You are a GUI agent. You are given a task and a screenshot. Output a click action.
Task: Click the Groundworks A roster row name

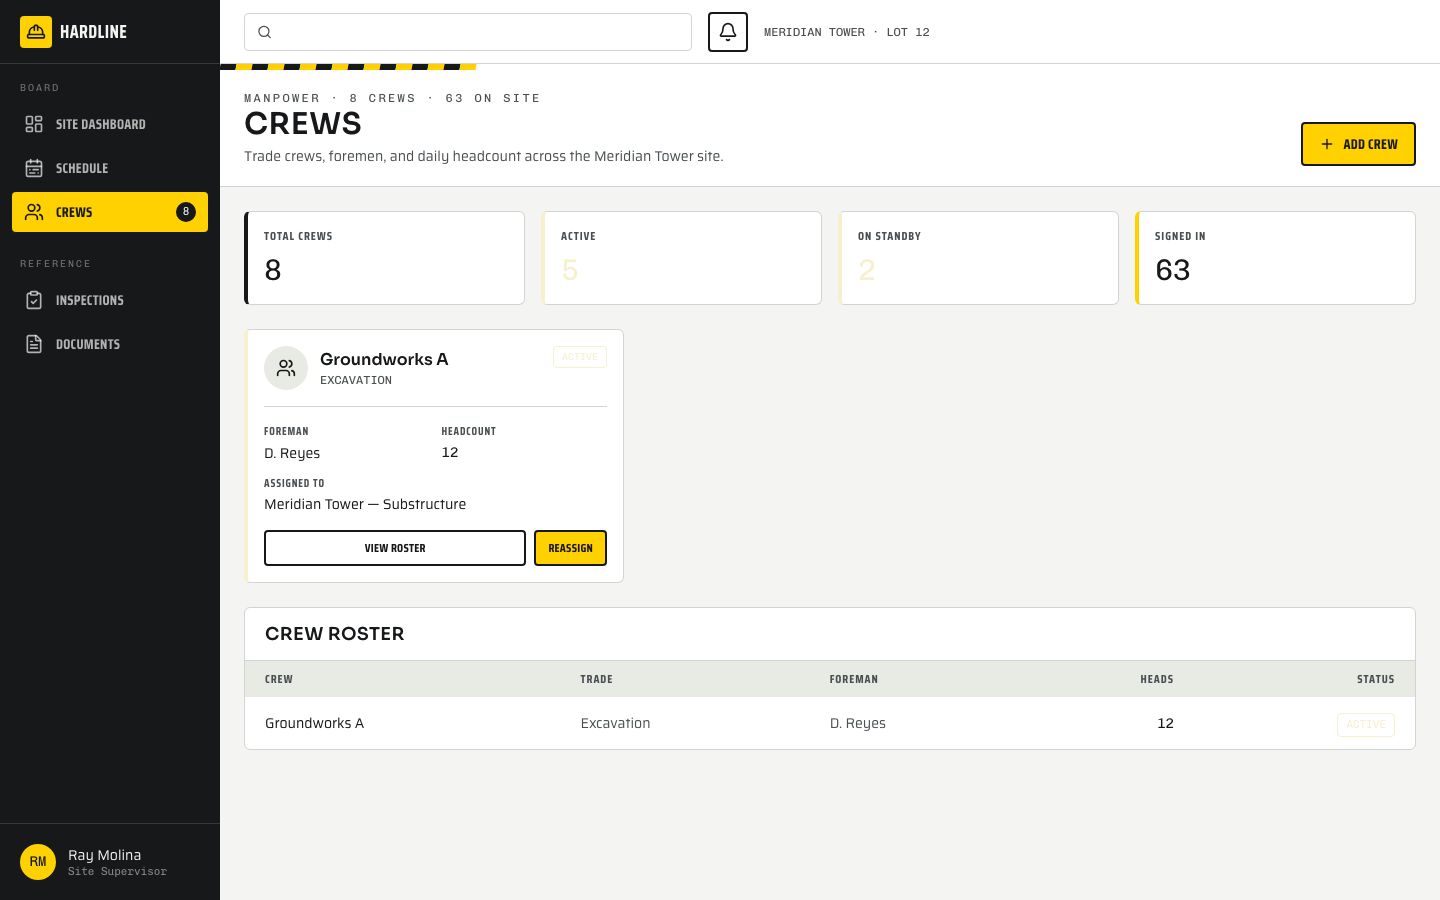point(314,723)
